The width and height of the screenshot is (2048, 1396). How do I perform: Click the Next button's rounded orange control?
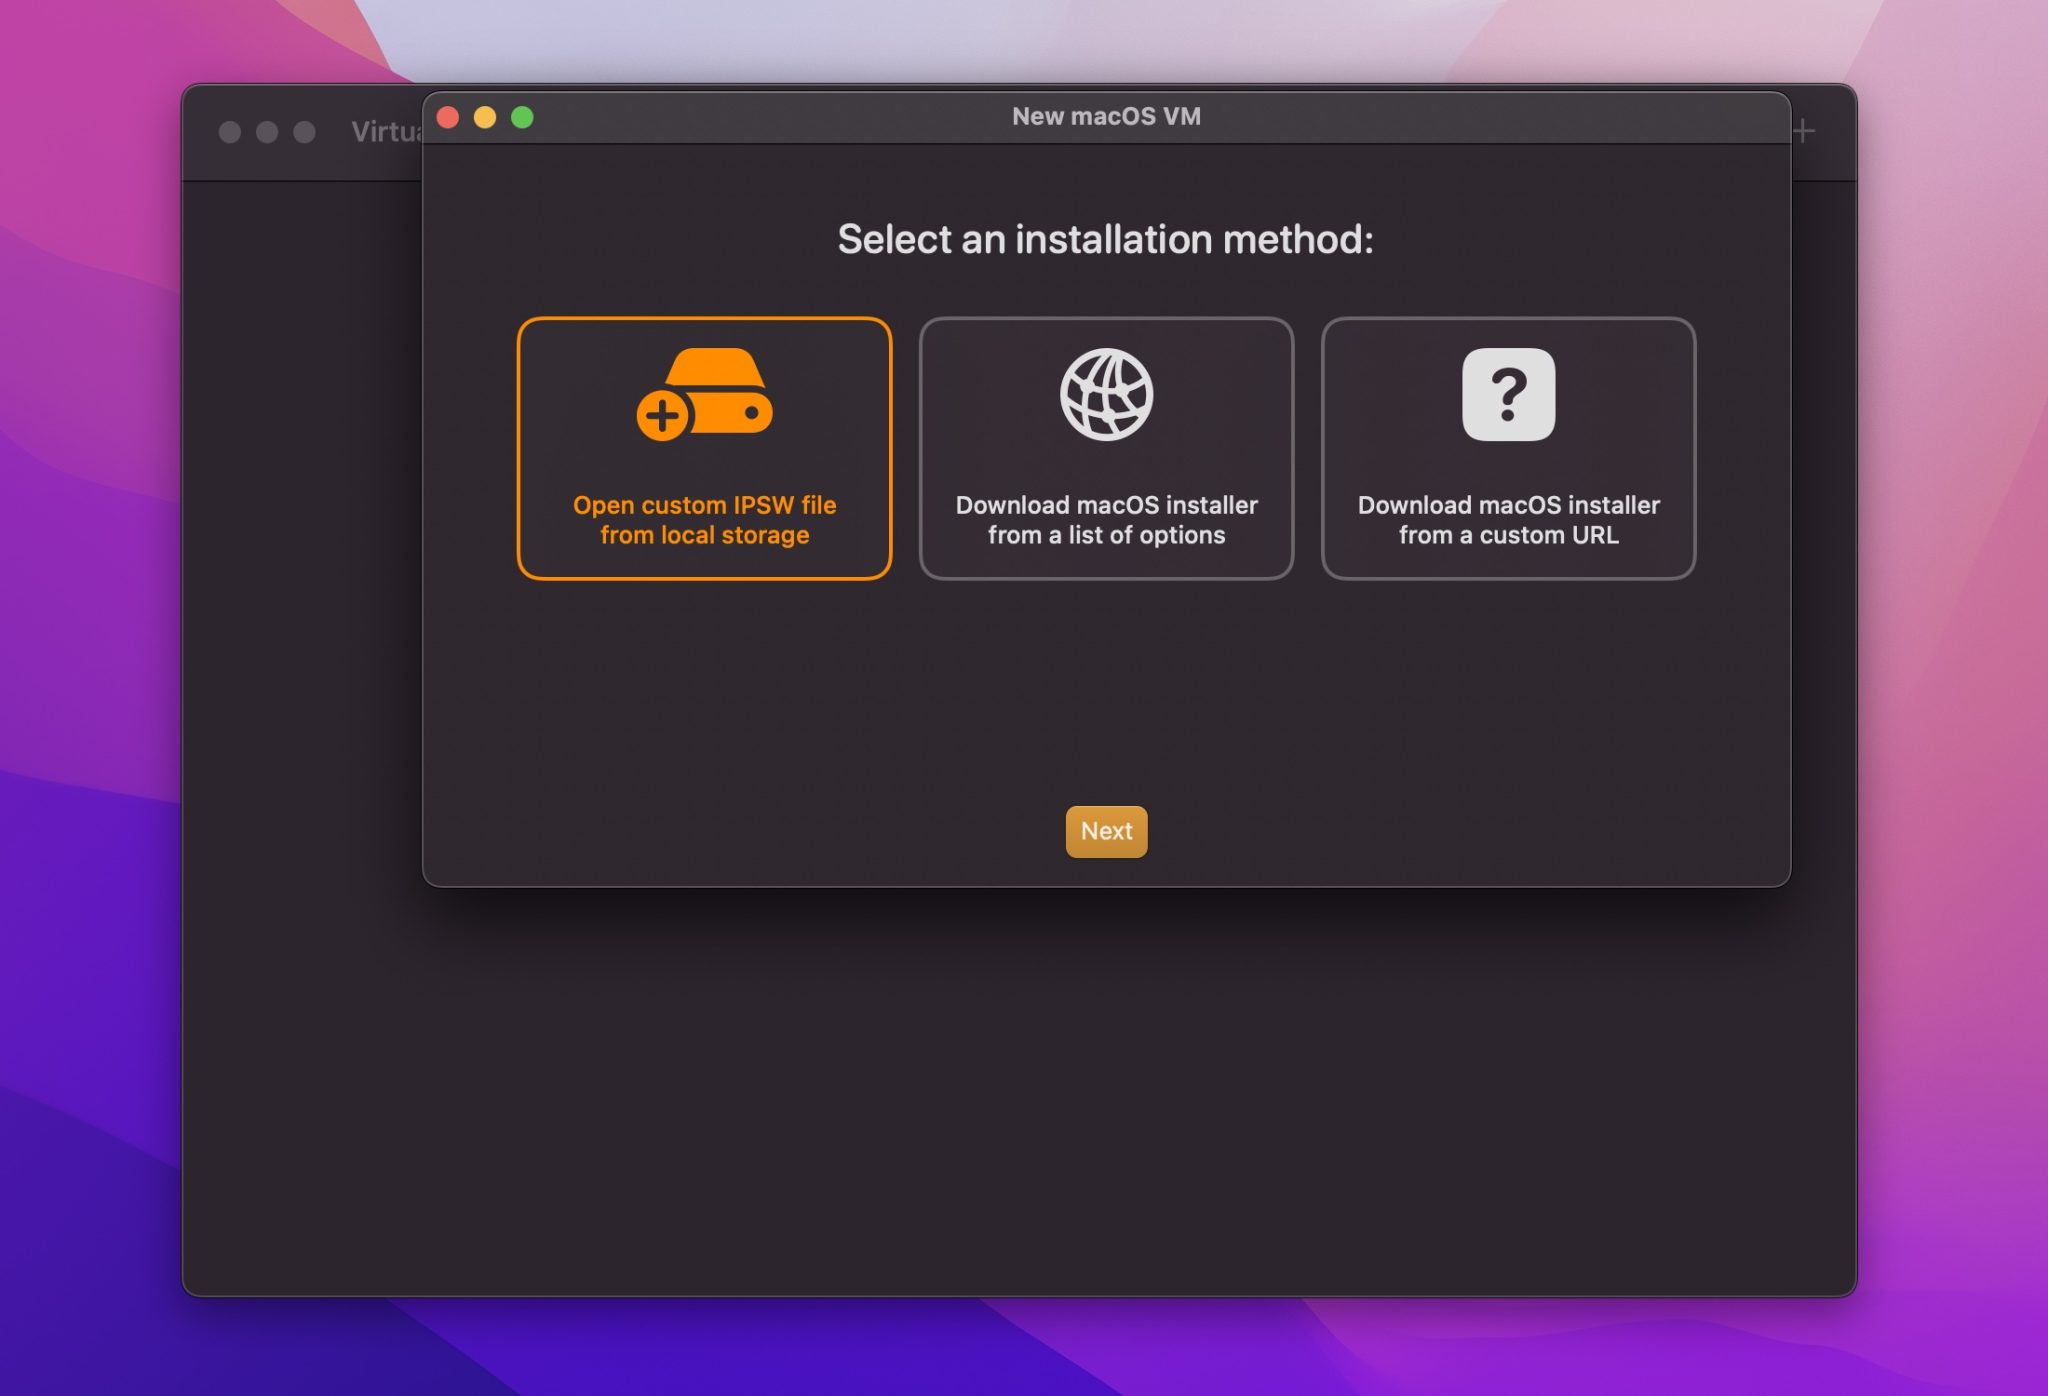[x=1105, y=831]
